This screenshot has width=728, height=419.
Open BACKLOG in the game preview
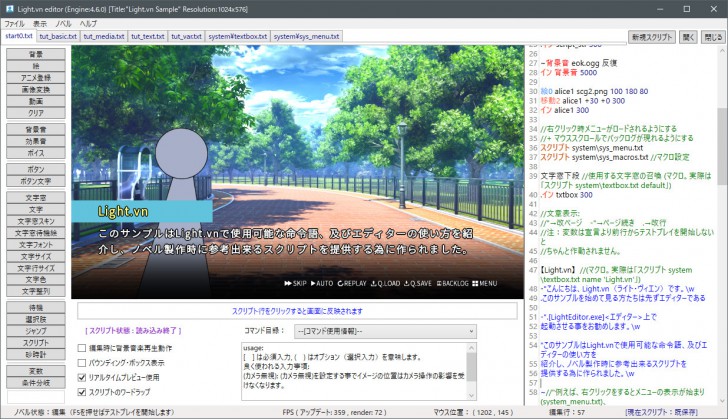click(x=452, y=283)
